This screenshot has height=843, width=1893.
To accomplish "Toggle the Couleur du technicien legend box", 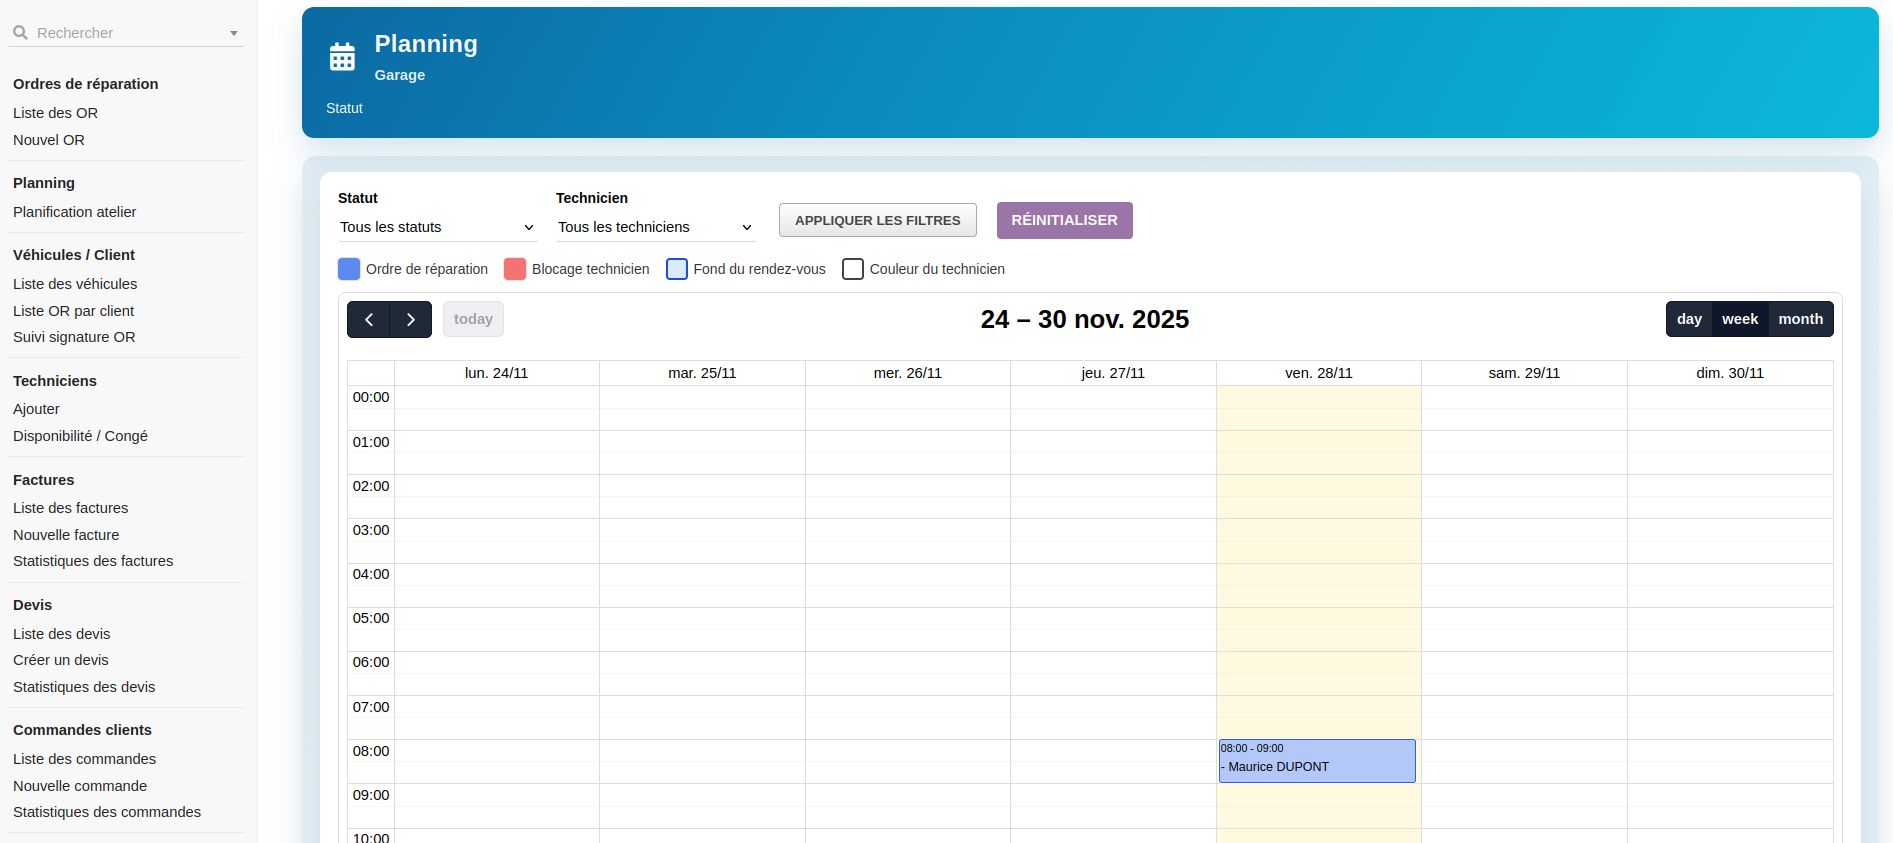I will point(853,269).
